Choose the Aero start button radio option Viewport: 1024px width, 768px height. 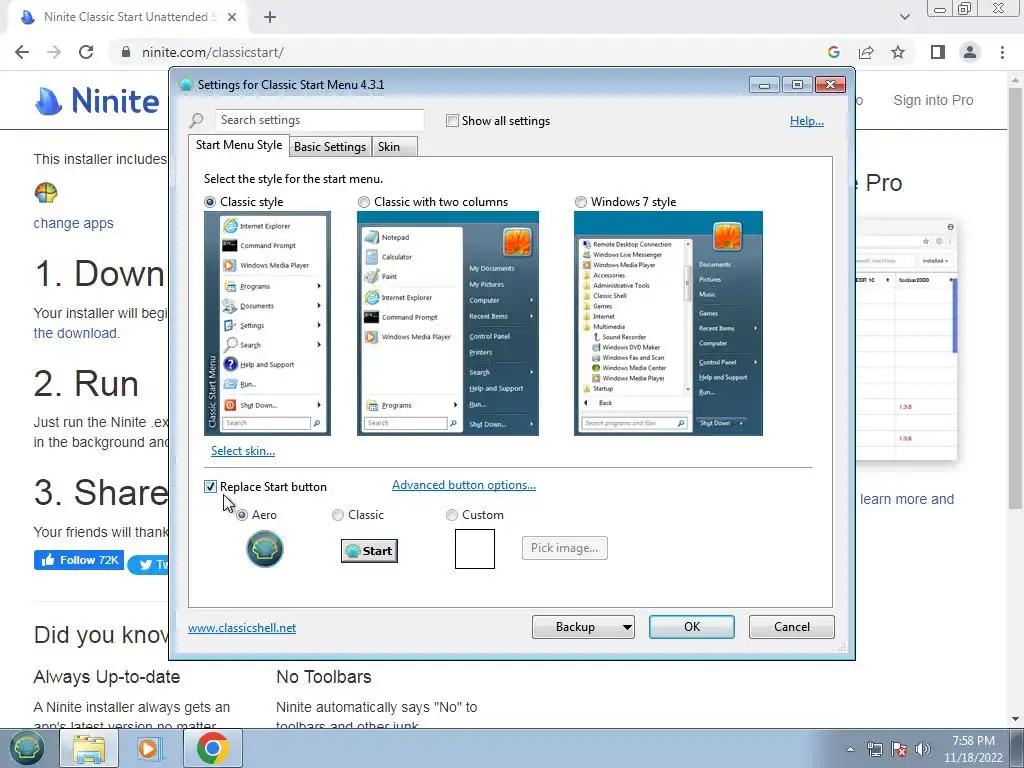[x=242, y=515]
